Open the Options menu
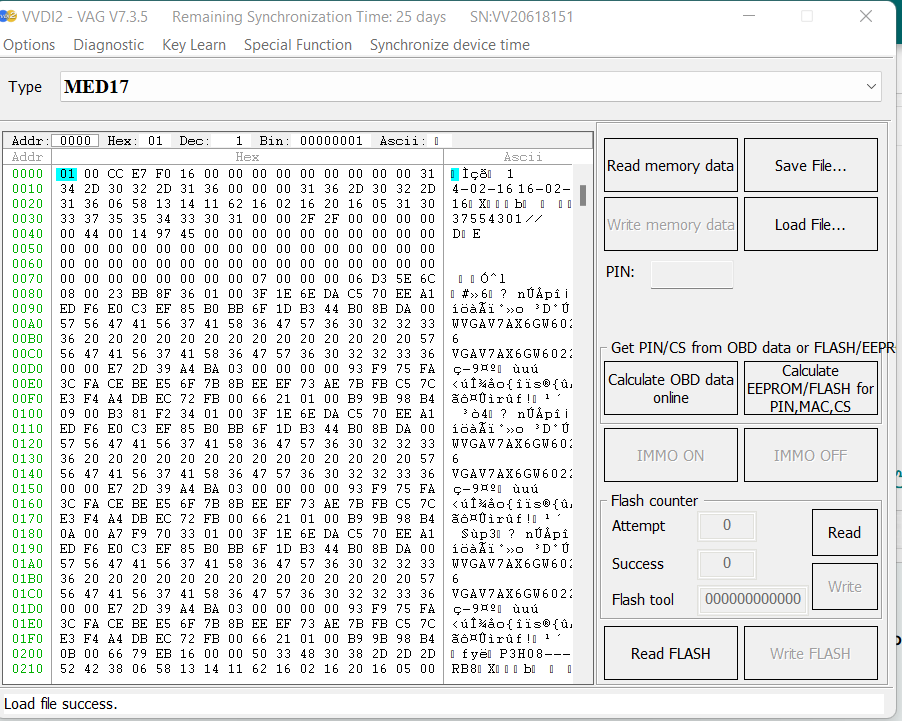The height and width of the screenshot is (721, 902). point(29,45)
